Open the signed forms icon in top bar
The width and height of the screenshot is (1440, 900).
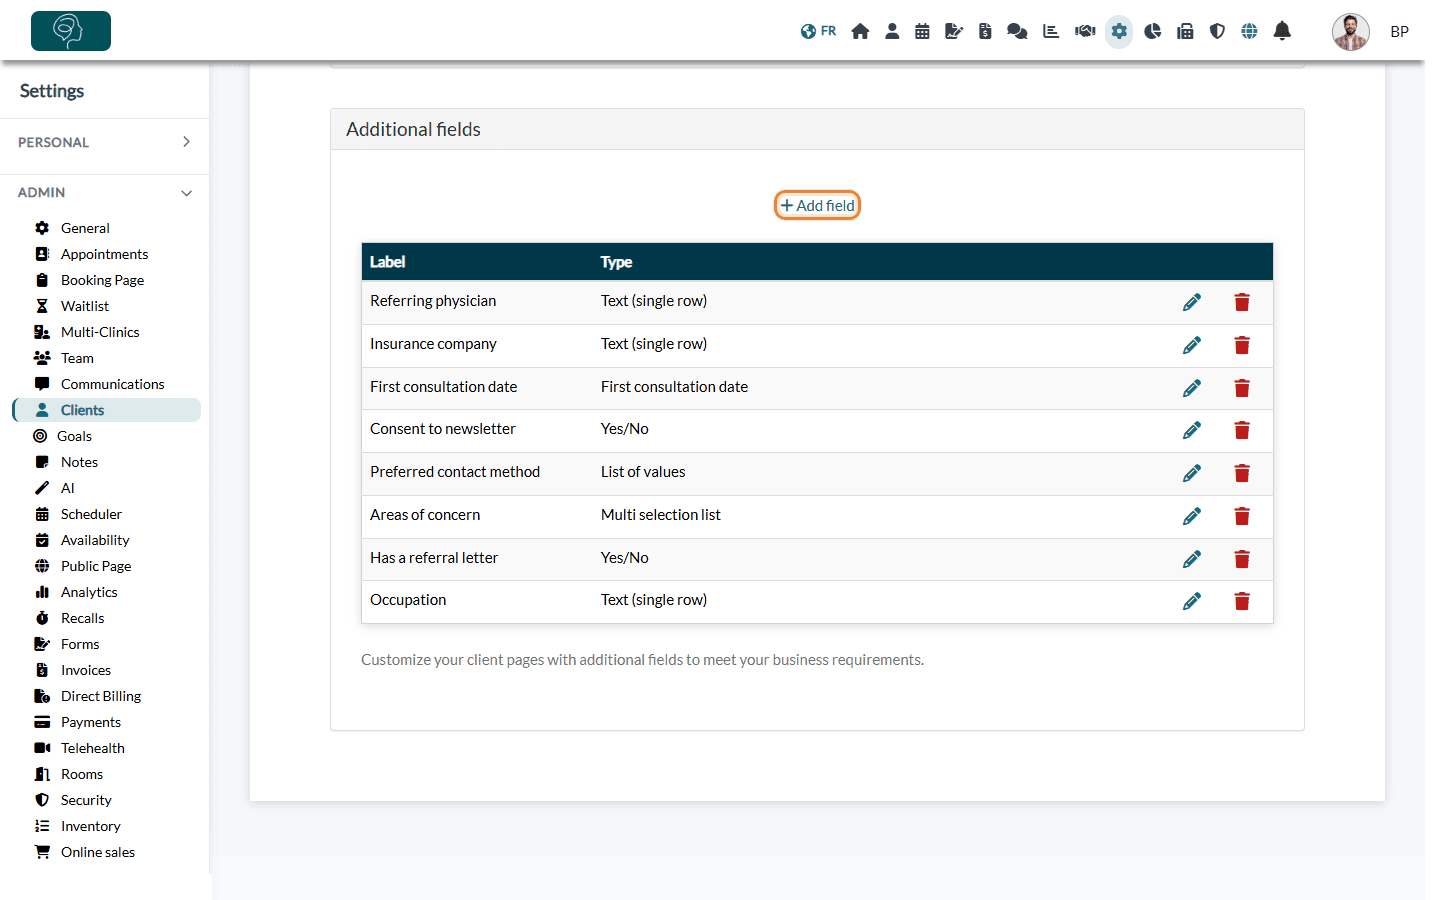[x=954, y=31]
